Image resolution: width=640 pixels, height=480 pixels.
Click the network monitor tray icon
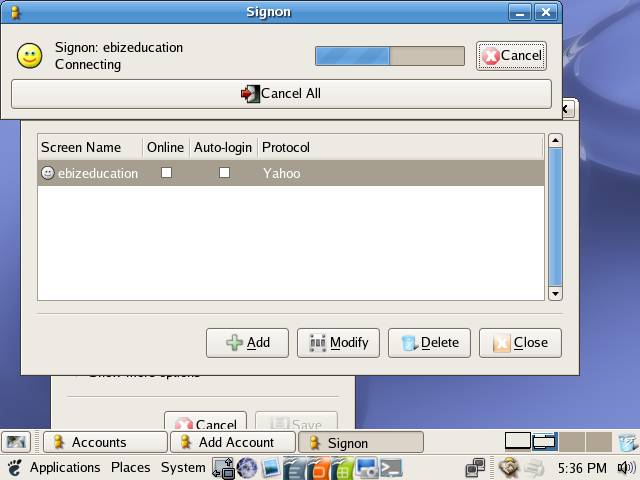pos(475,467)
